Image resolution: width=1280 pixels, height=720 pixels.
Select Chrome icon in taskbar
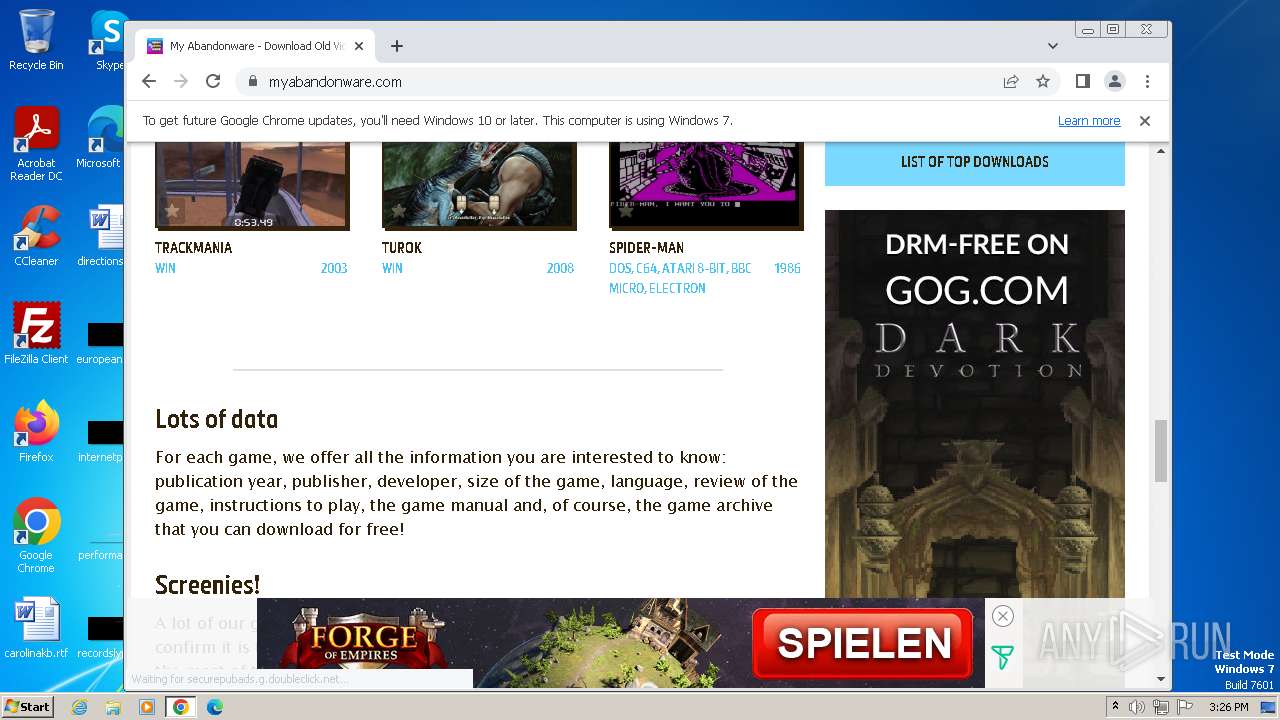point(181,707)
